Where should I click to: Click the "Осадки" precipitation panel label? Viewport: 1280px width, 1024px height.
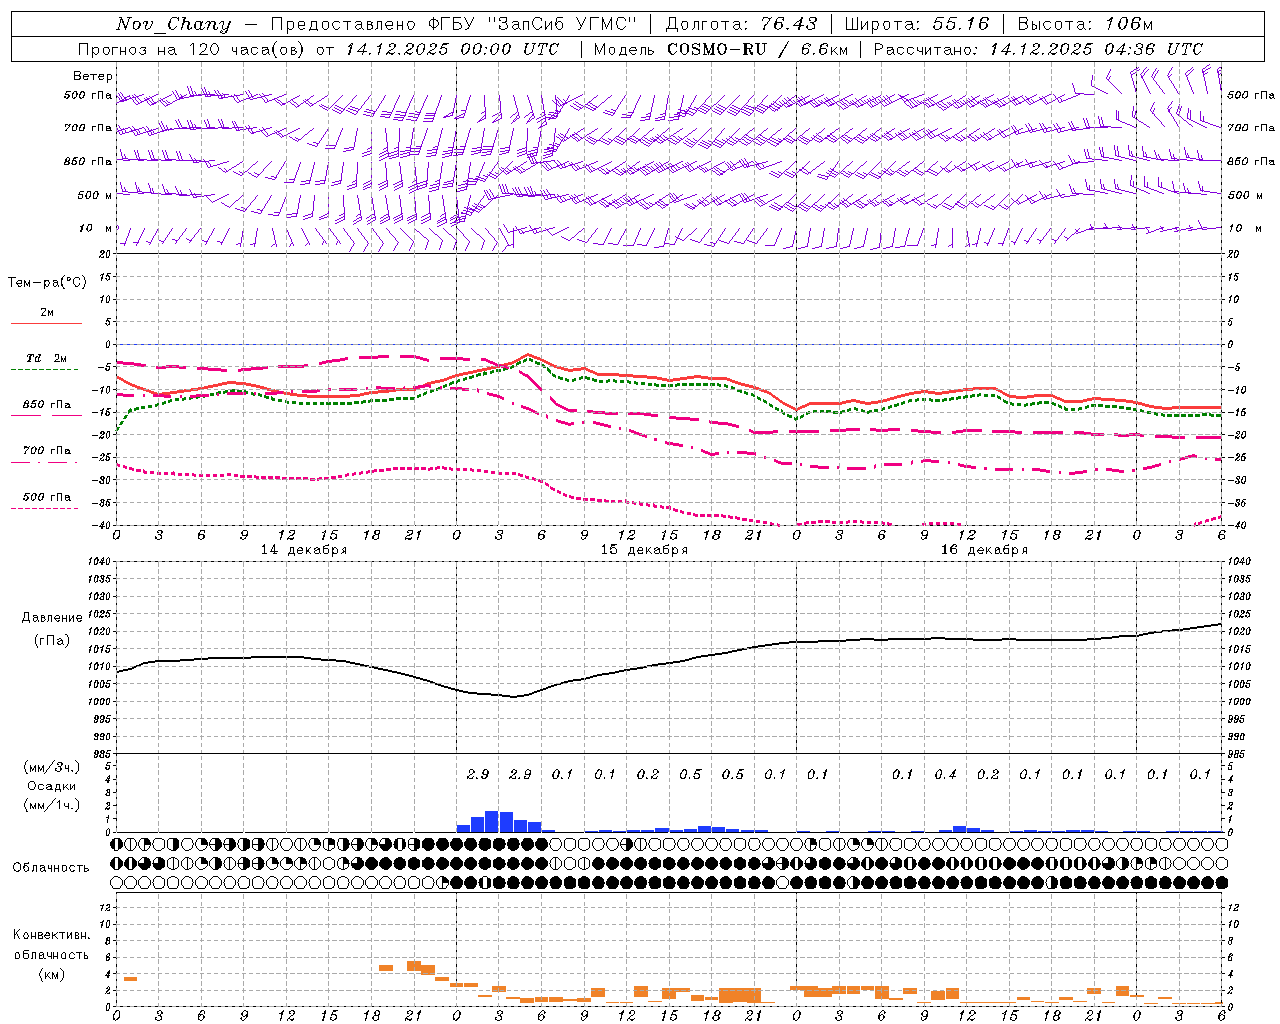[52, 786]
